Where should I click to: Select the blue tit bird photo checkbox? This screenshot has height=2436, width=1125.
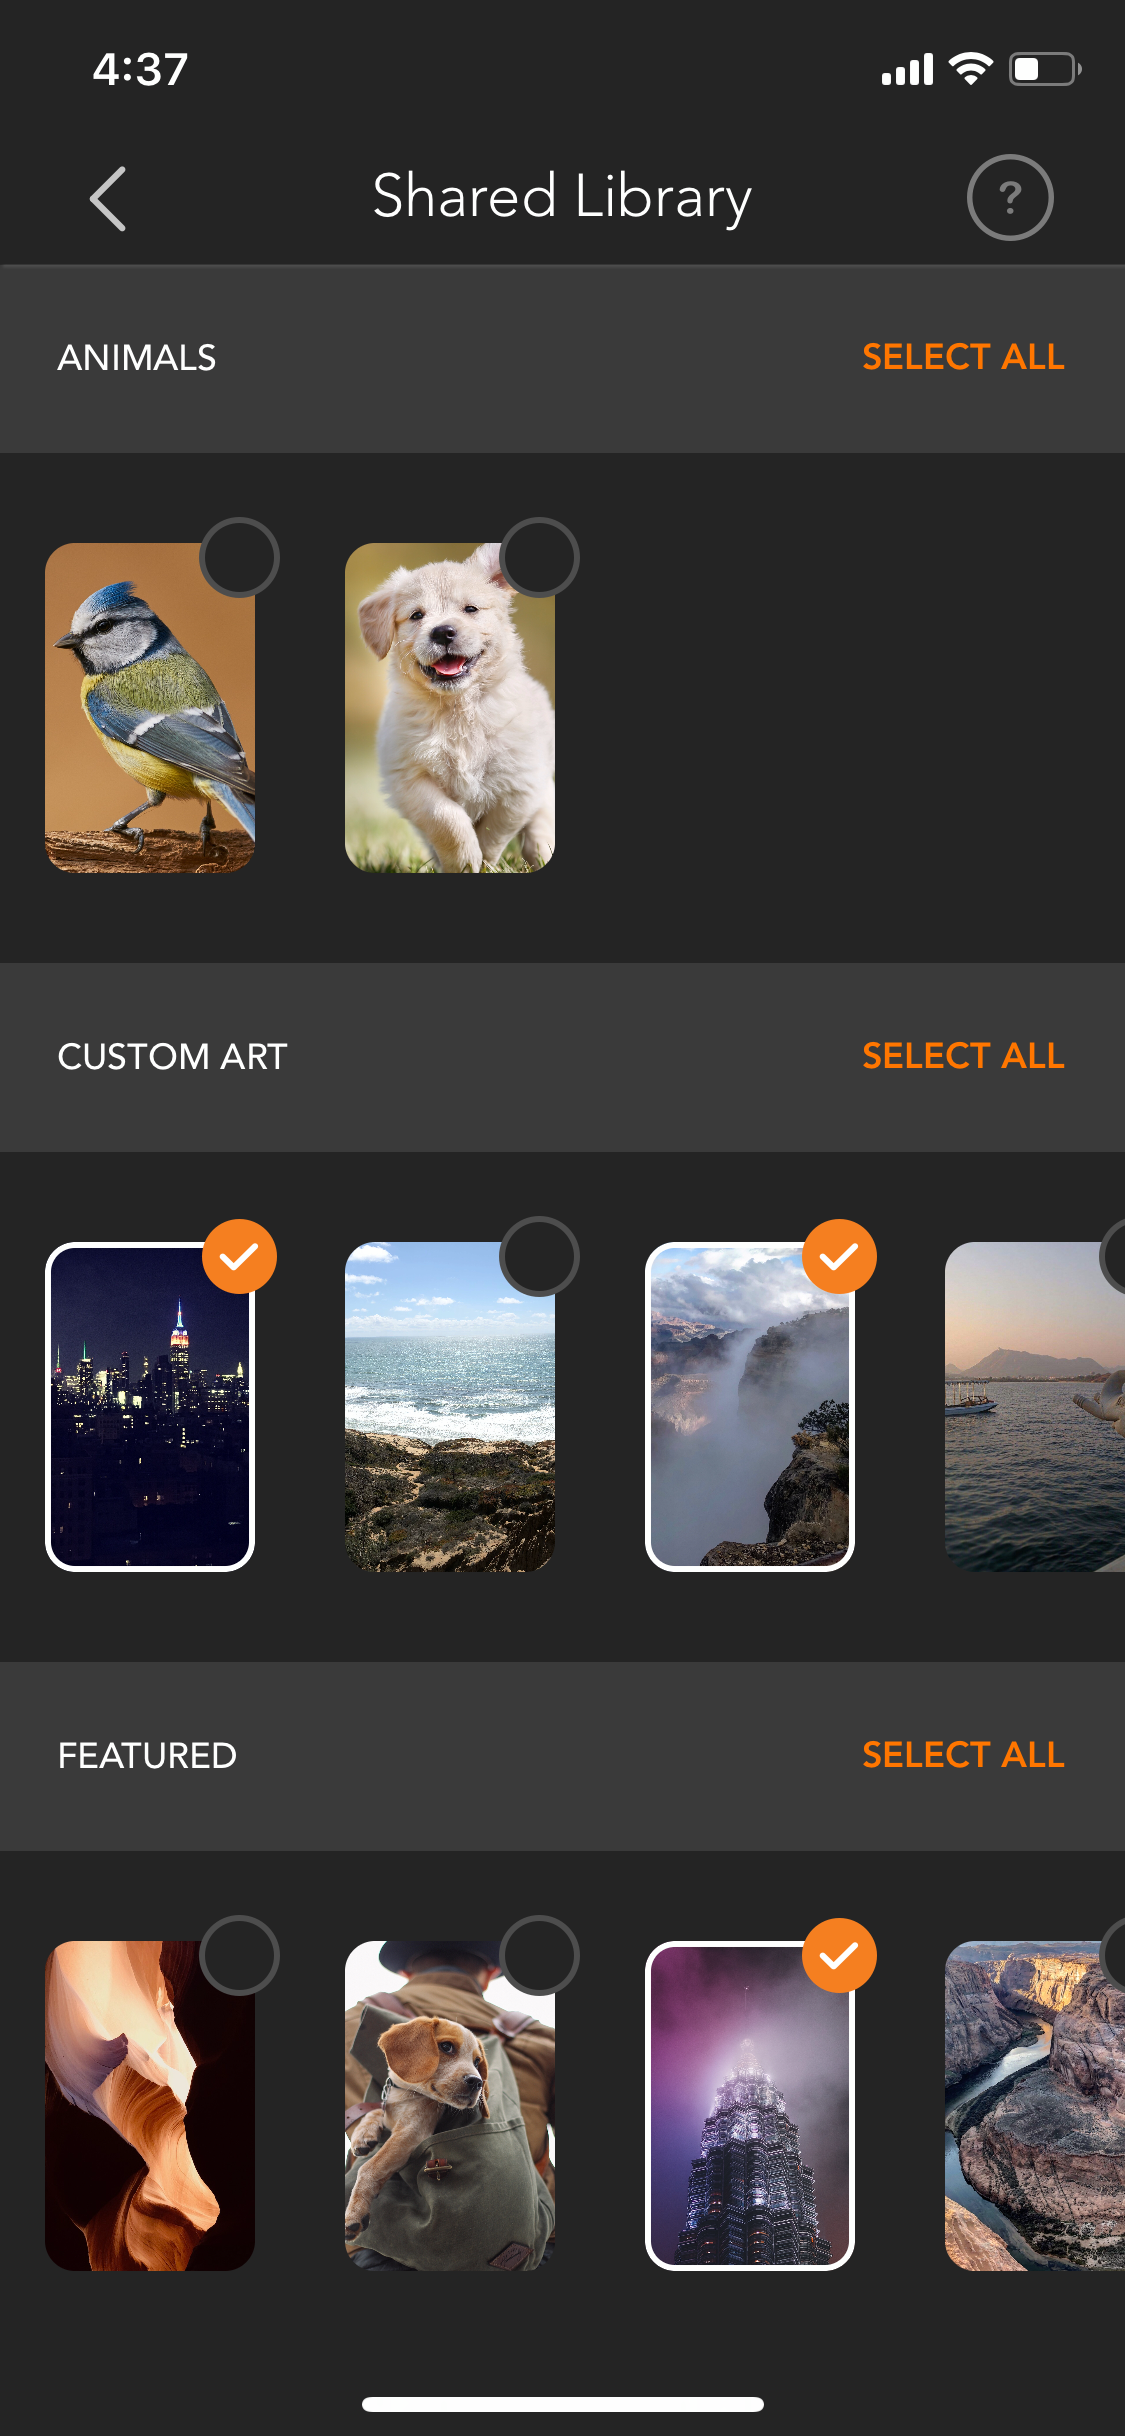click(239, 557)
